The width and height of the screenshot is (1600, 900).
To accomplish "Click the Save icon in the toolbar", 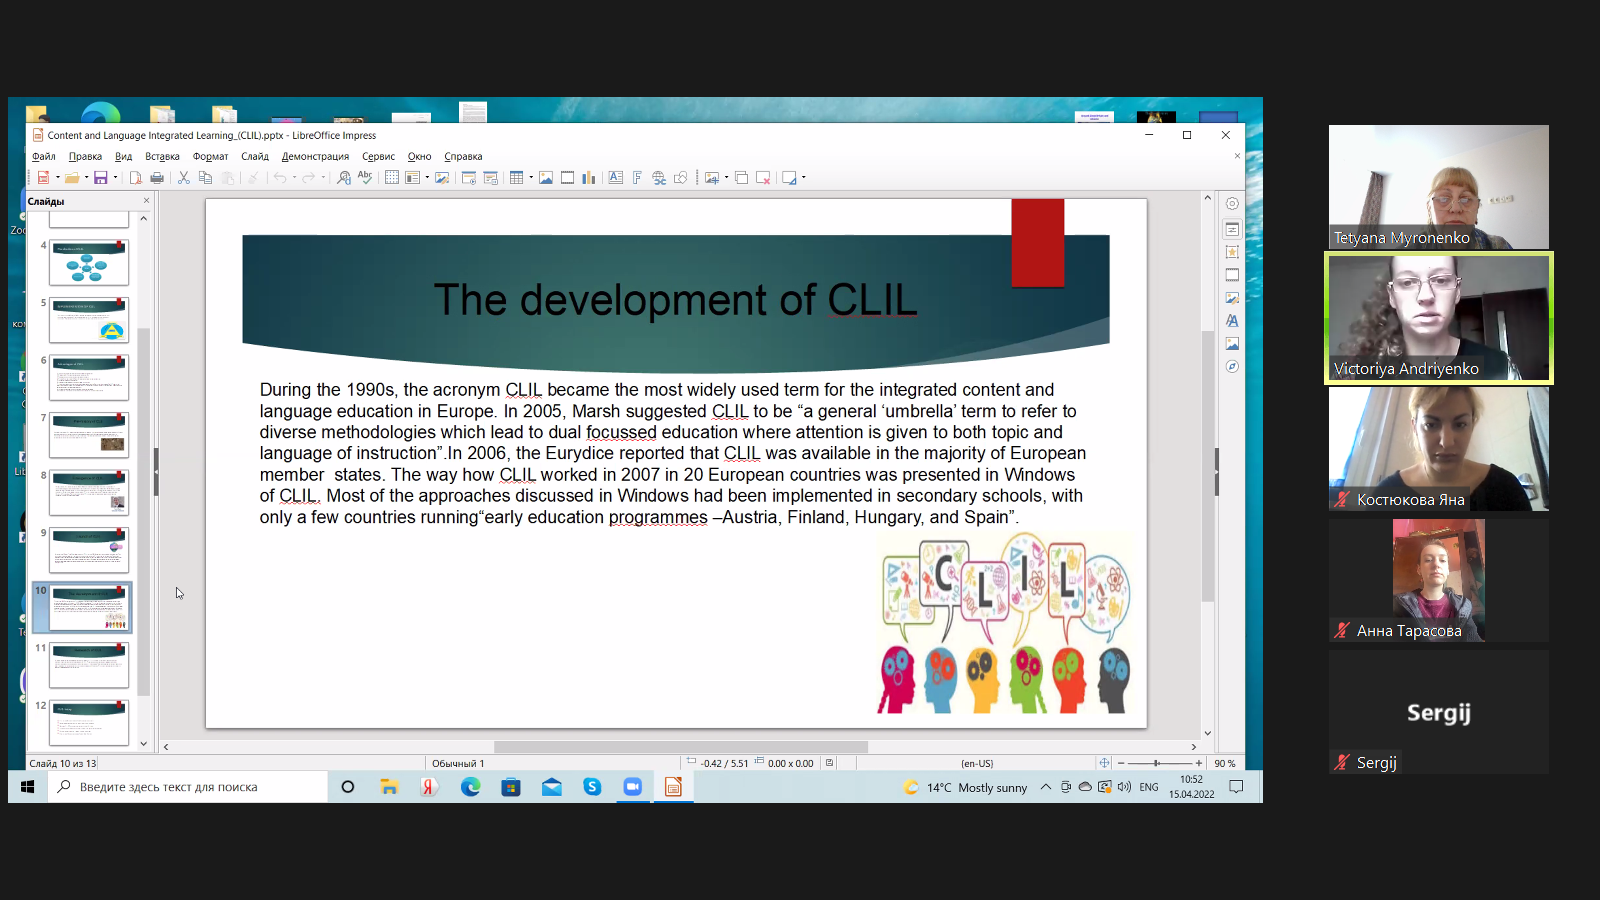I will pos(100,178).
